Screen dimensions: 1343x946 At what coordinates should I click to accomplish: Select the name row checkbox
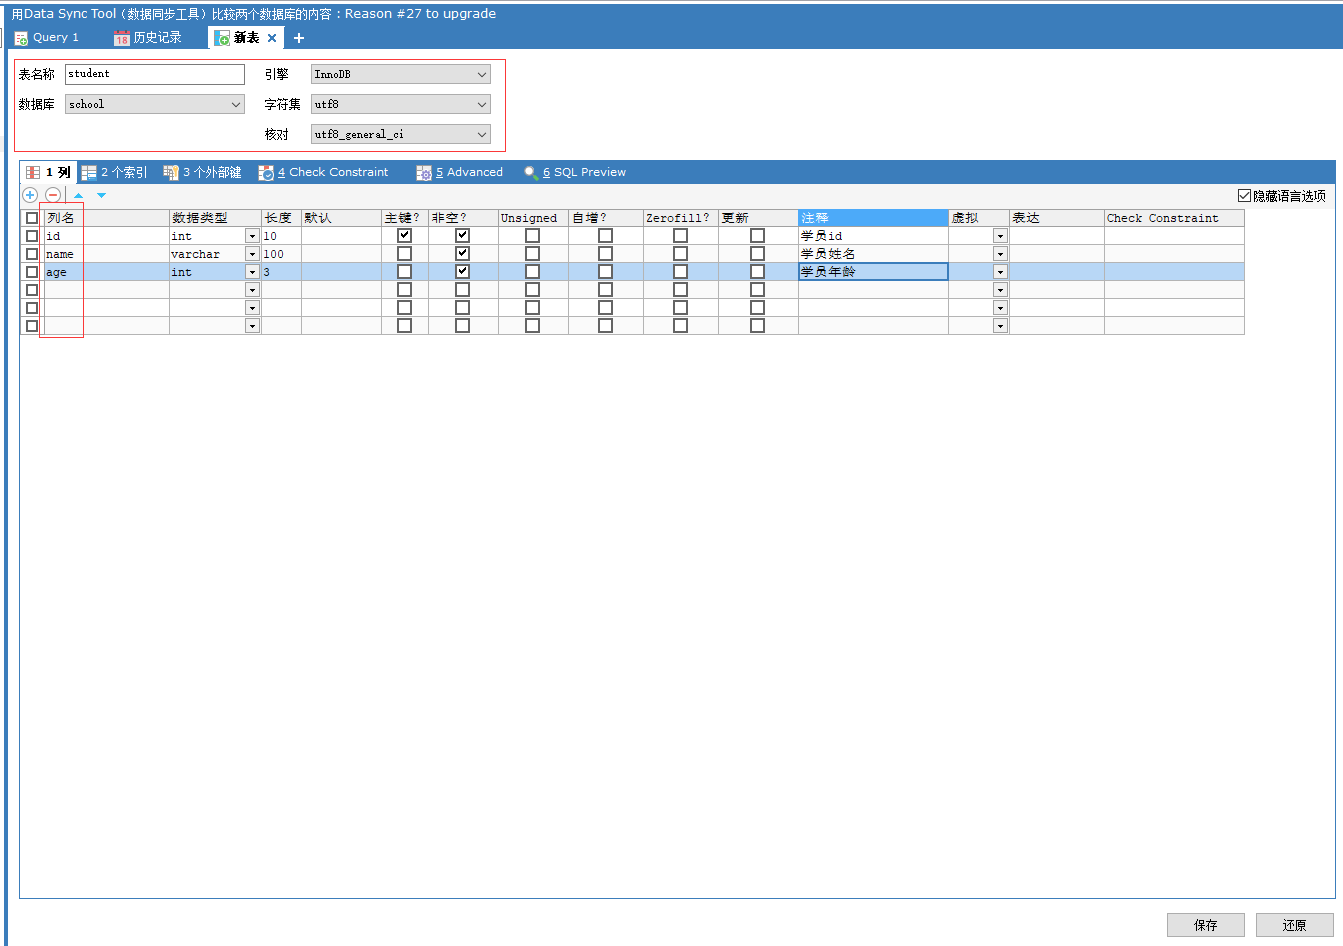pyautogui.click(x=32, y=254)
